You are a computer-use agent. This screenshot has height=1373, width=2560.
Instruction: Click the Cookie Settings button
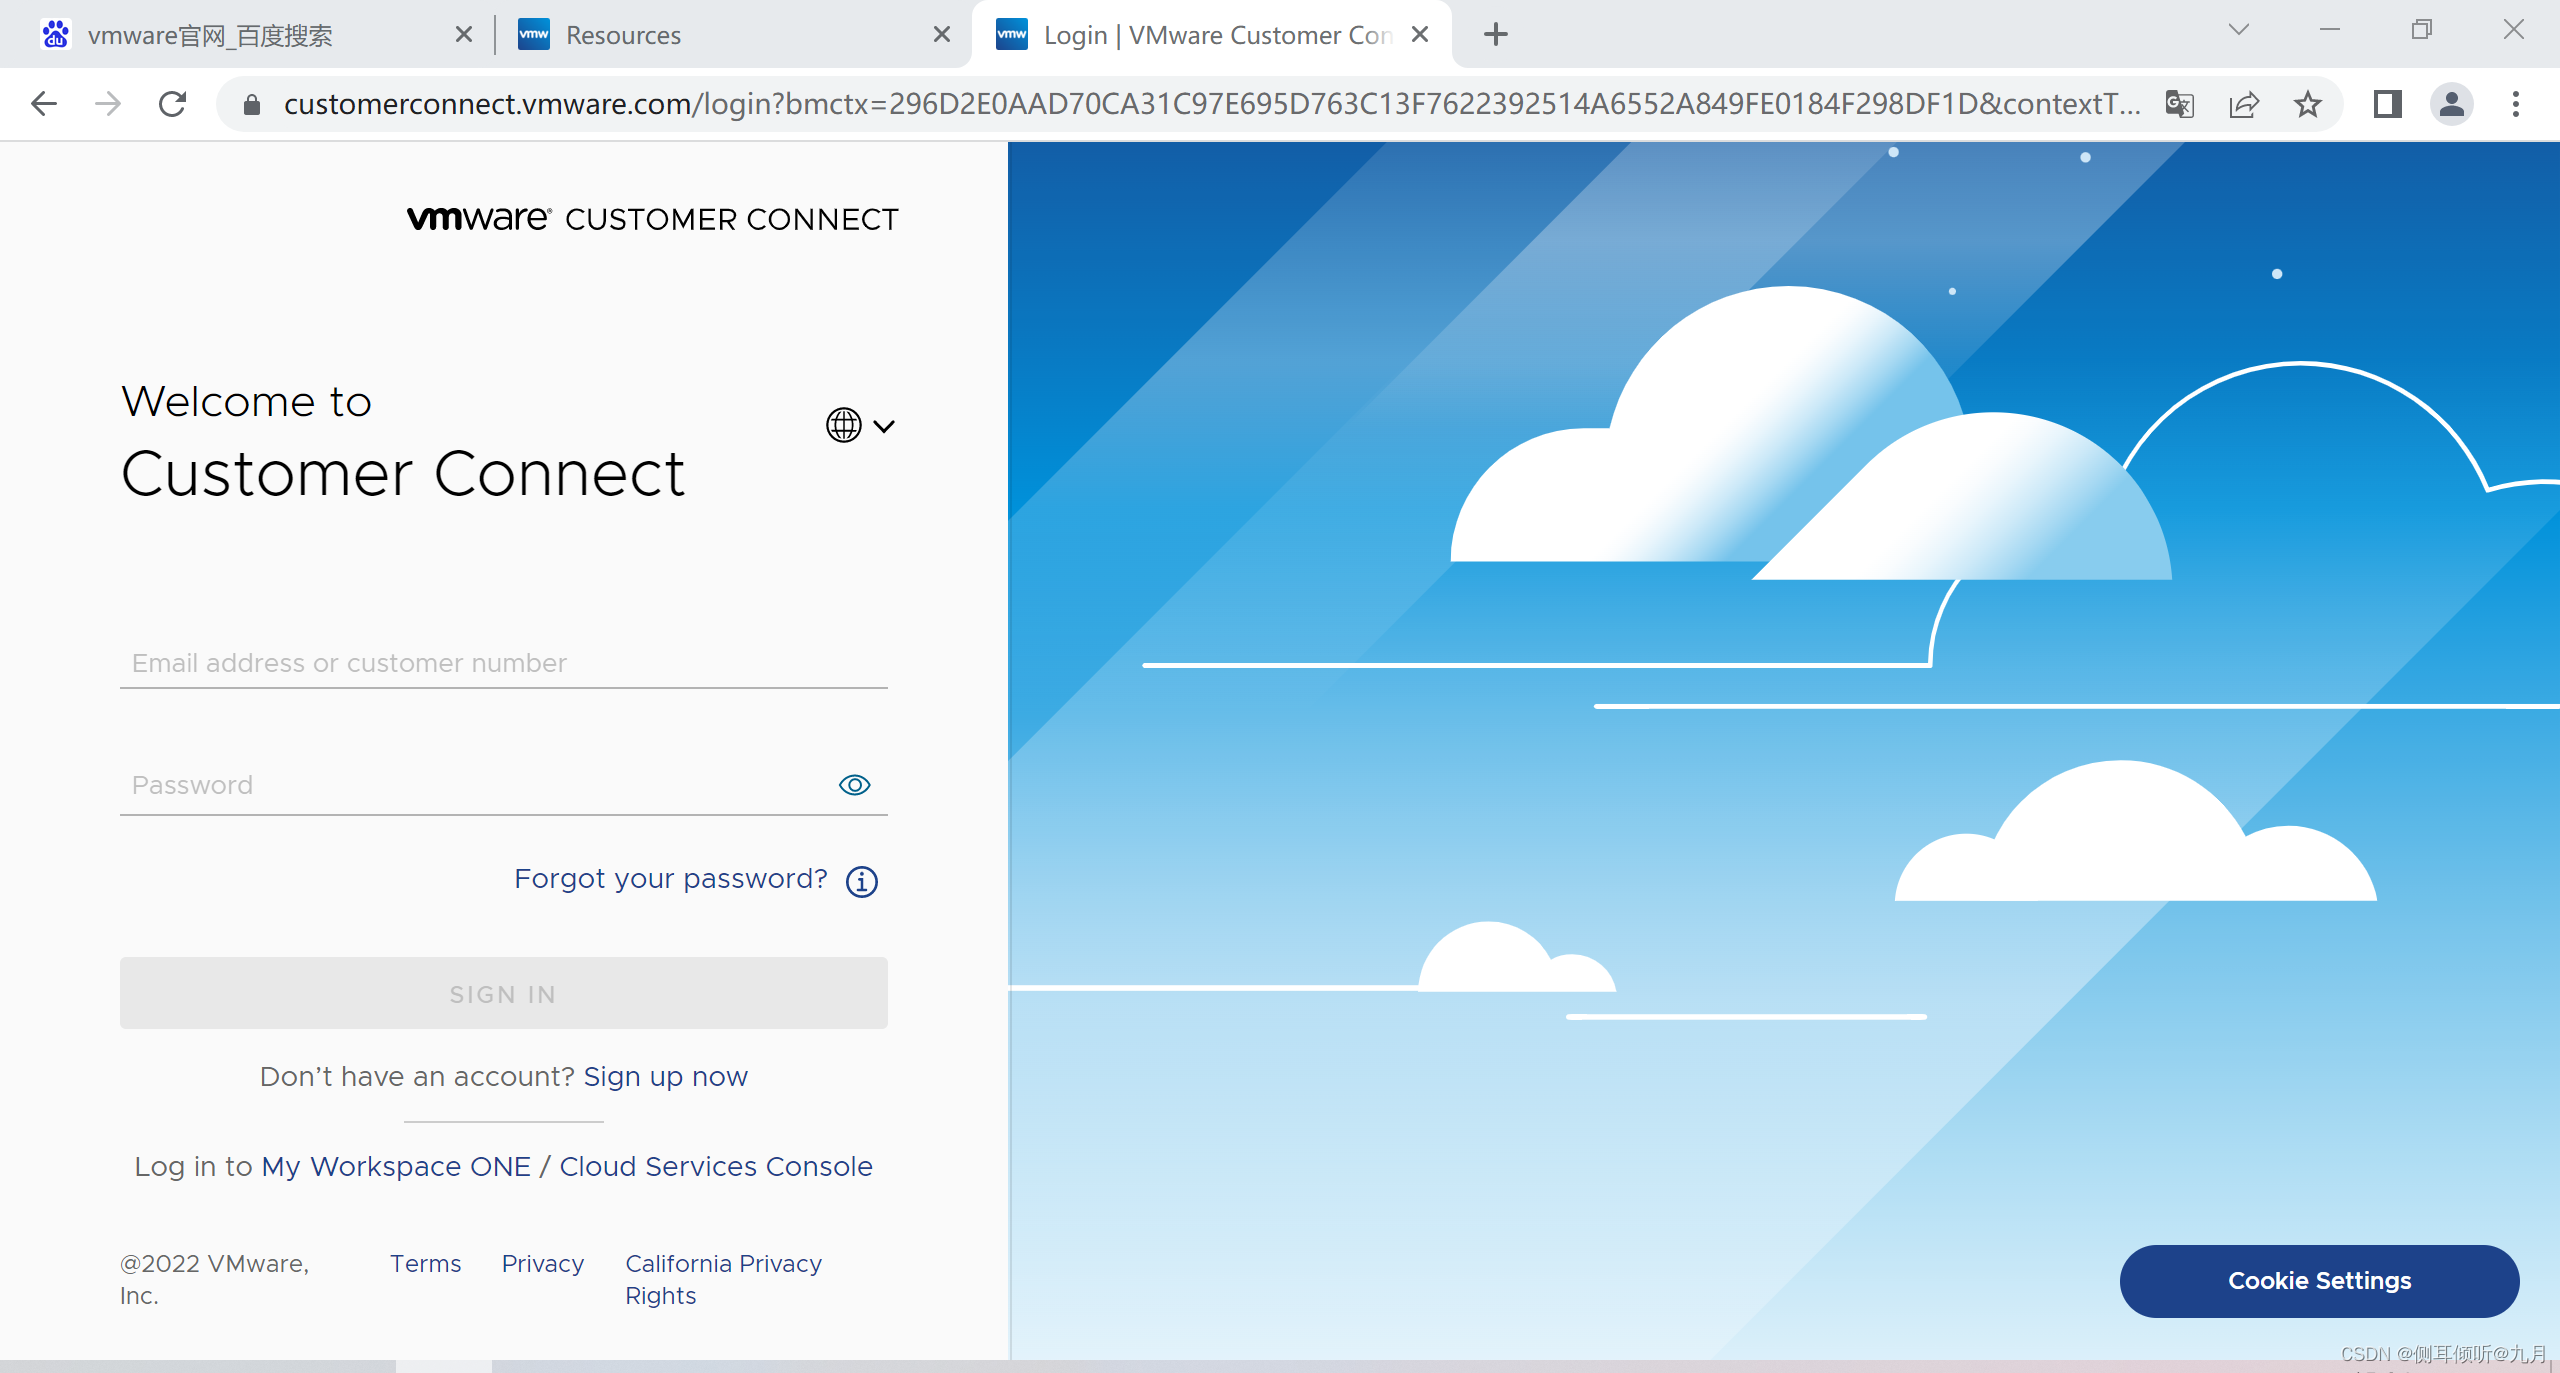click(2320, 1278)
